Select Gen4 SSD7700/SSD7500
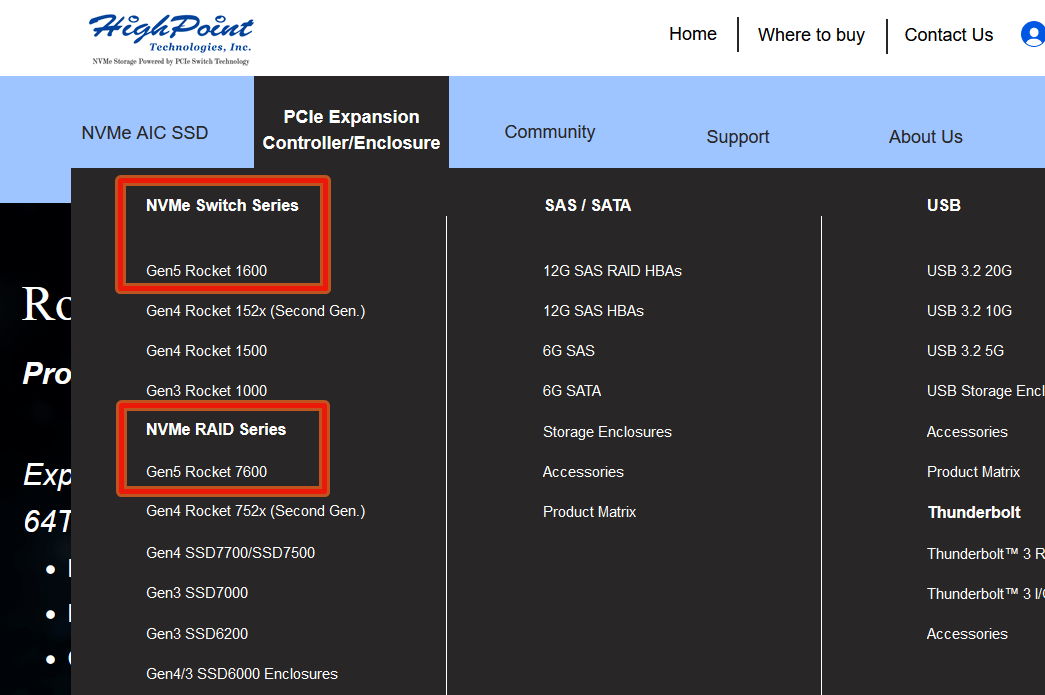This screenshot has width=1045, height=695. 231,552
